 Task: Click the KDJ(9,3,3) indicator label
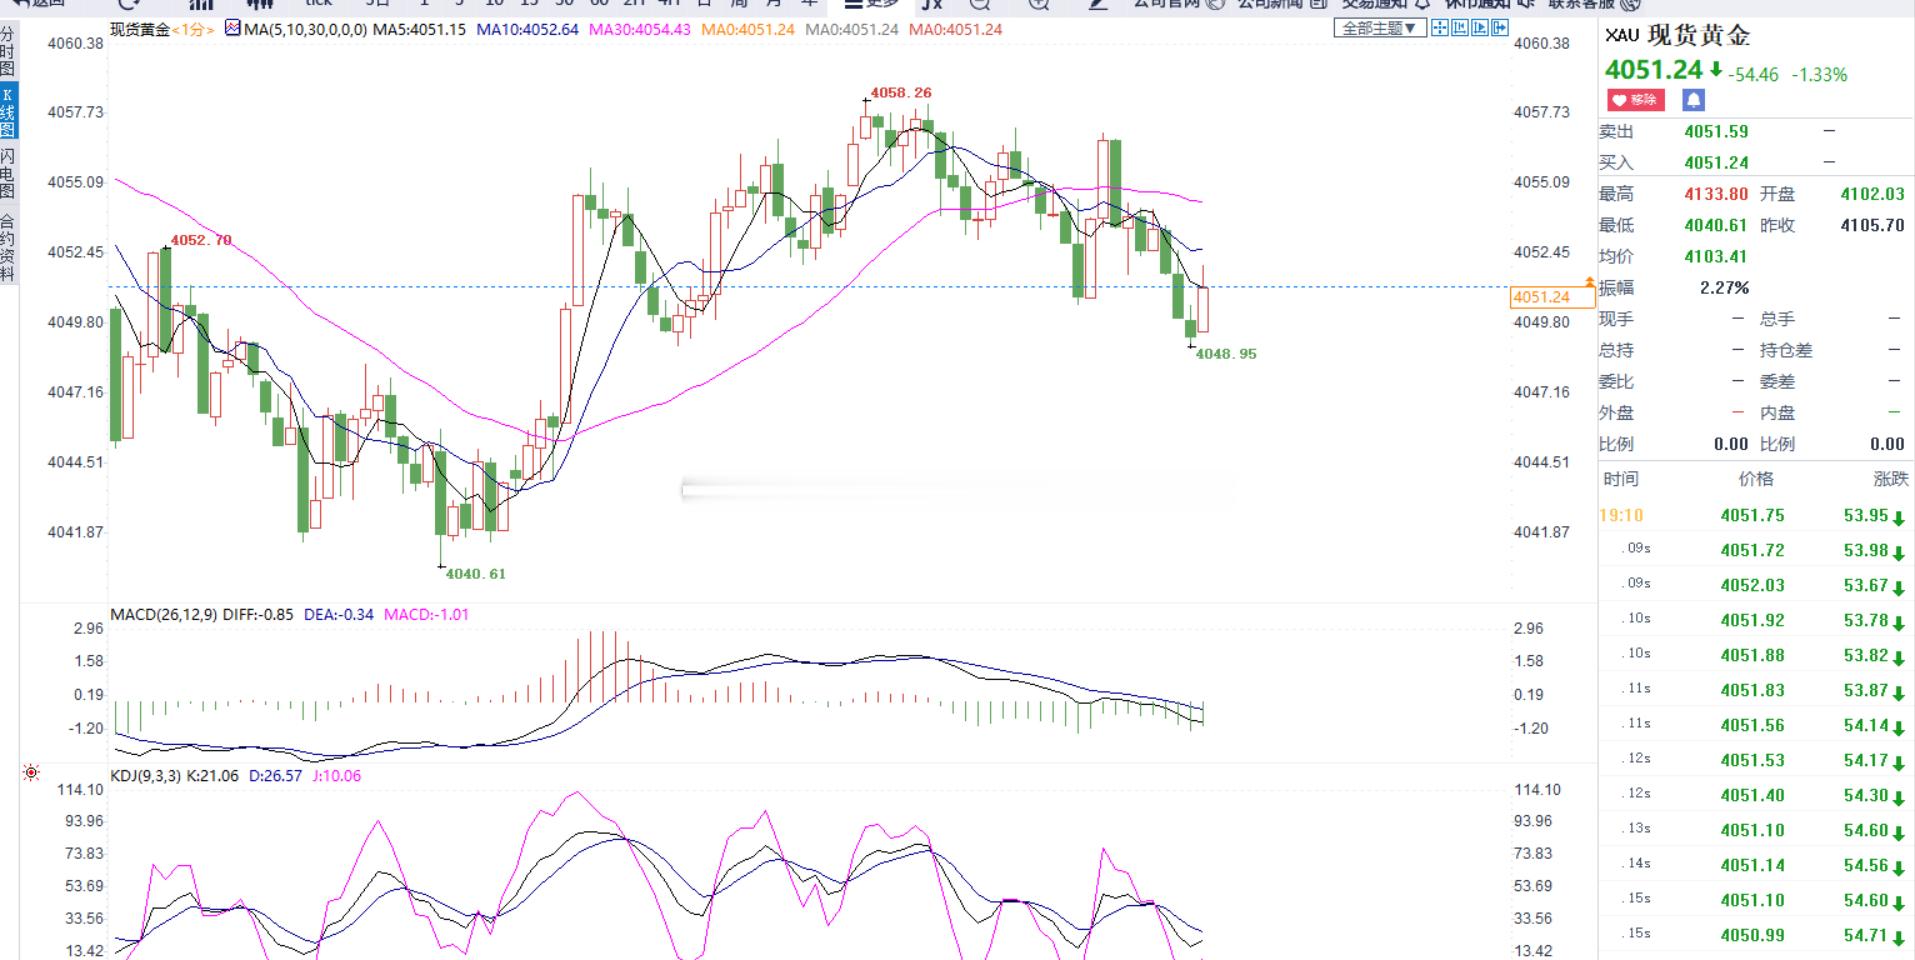pos(145,775)
